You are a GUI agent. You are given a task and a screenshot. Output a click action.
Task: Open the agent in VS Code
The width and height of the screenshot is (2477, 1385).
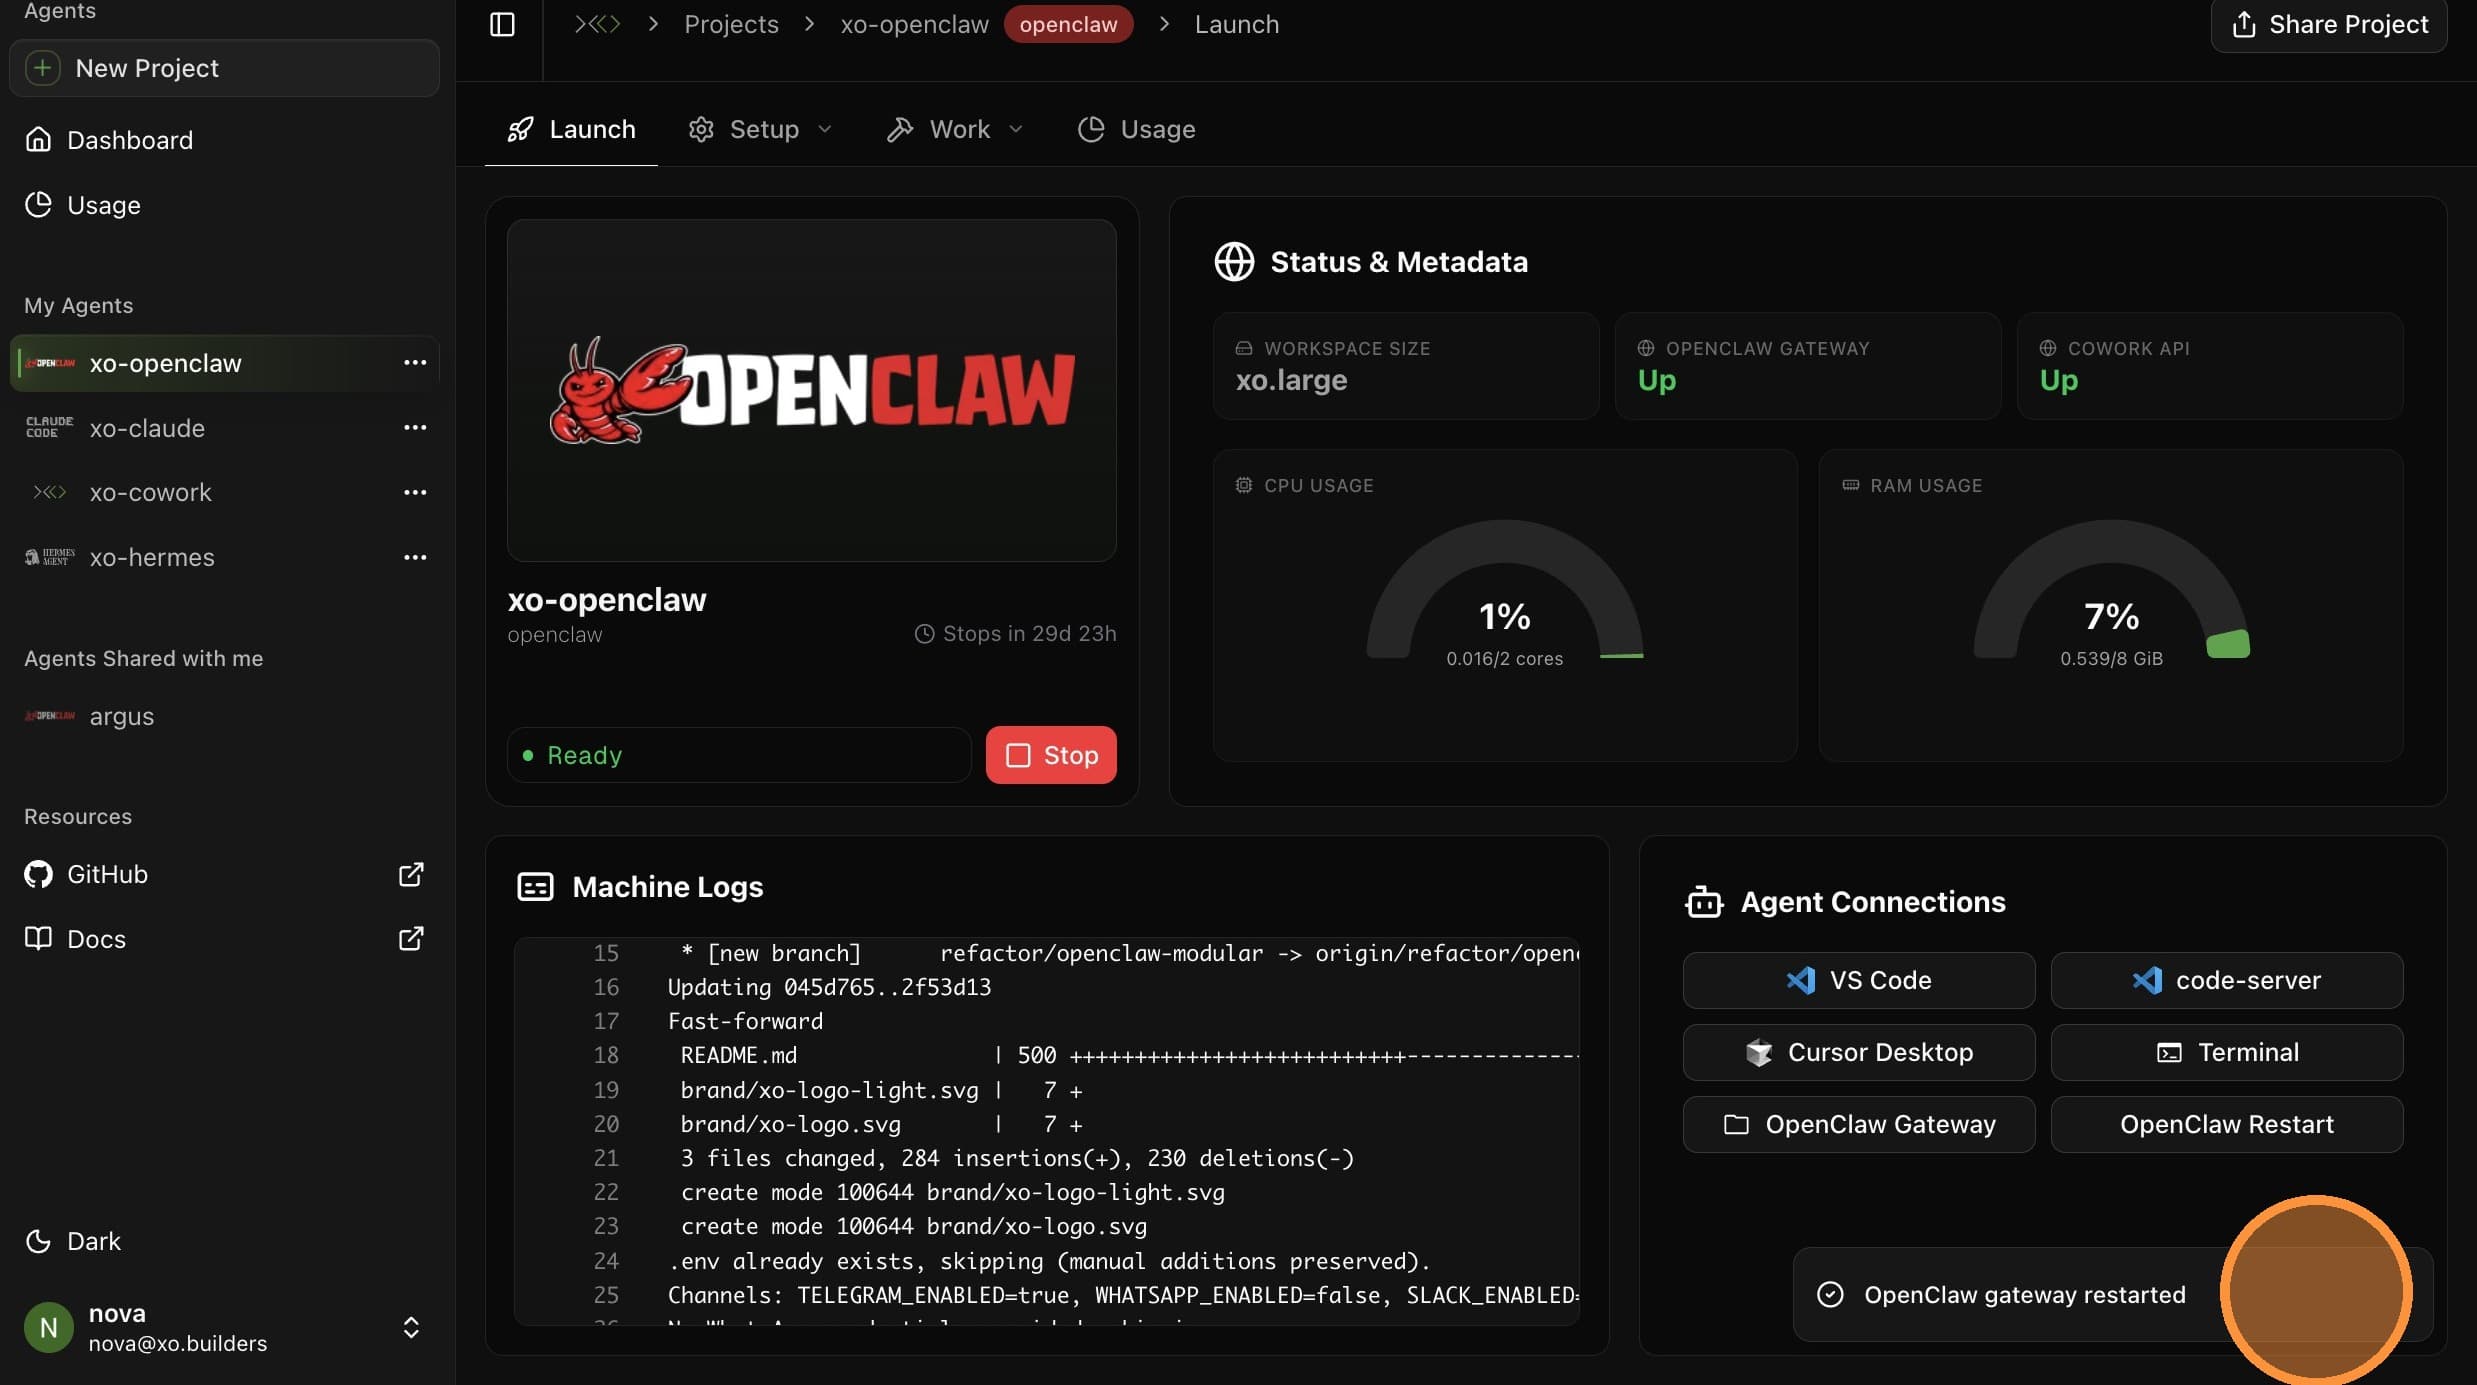tap(1859, 980)
